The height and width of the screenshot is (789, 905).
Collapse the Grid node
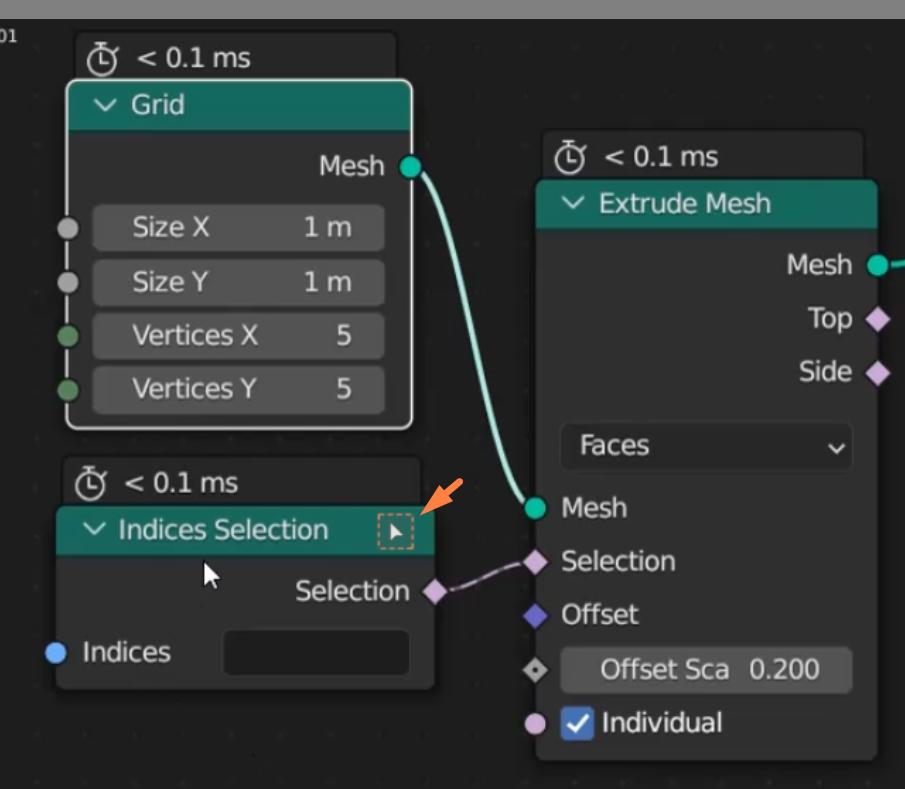click(x=105, y=105)
